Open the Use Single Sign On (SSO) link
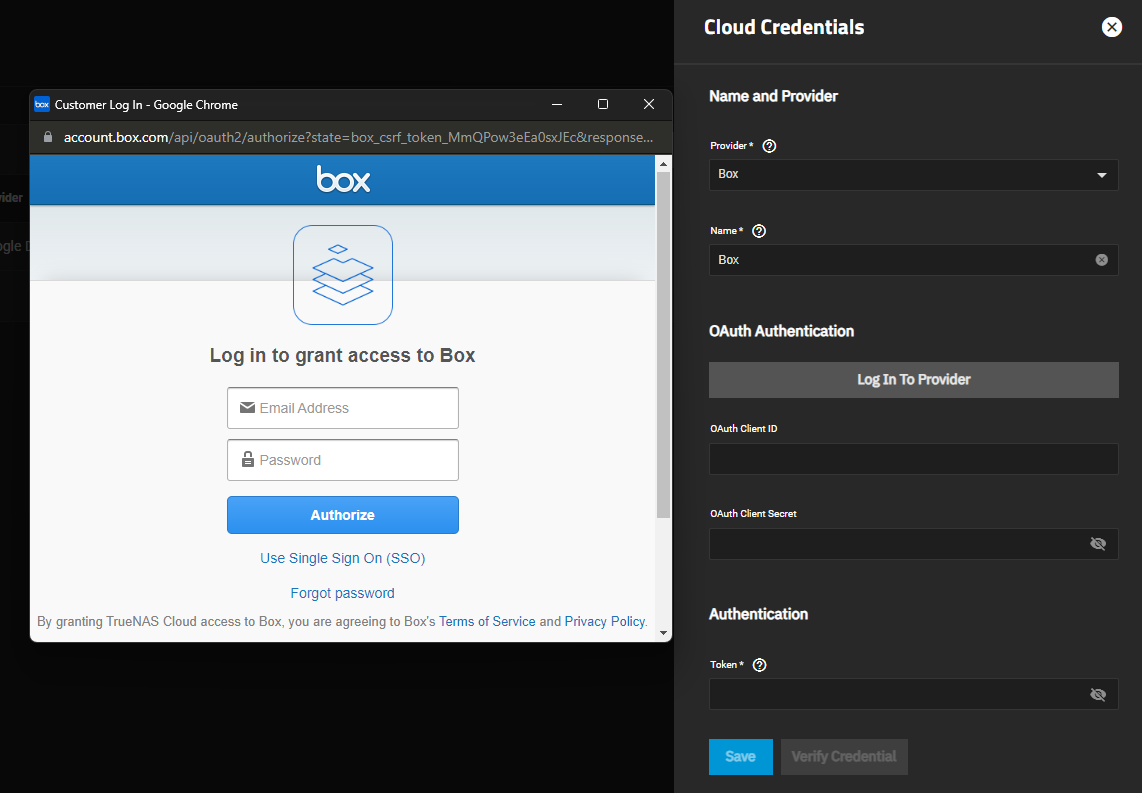This screenshot has width=1142, height=793. tap(343, 558)
